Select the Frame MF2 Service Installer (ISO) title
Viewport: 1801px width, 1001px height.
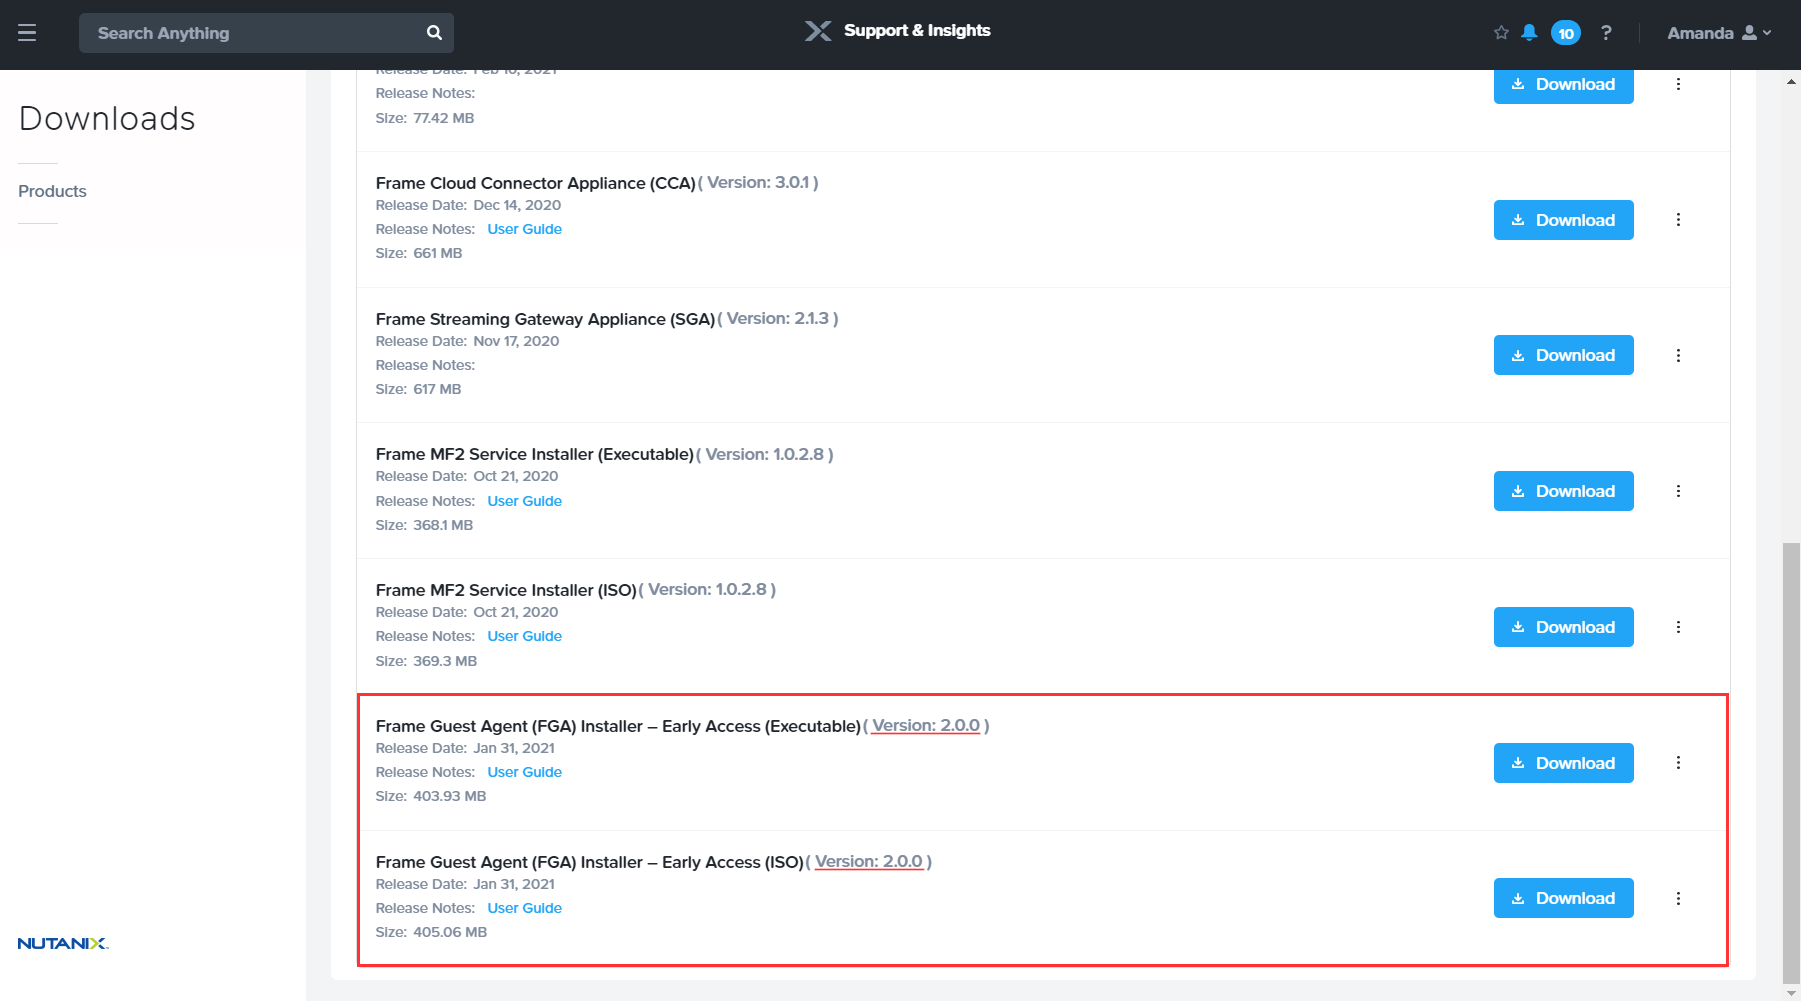pyautogui.click(x=506, y=590)
